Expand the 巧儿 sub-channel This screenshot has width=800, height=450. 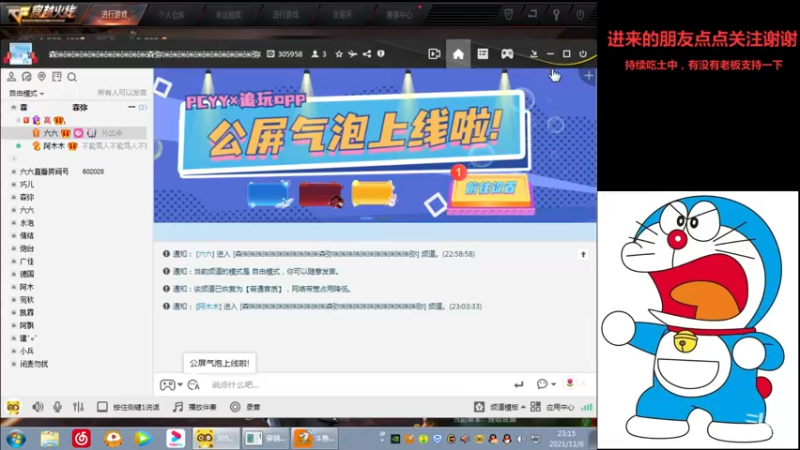[x=14, y=184]
